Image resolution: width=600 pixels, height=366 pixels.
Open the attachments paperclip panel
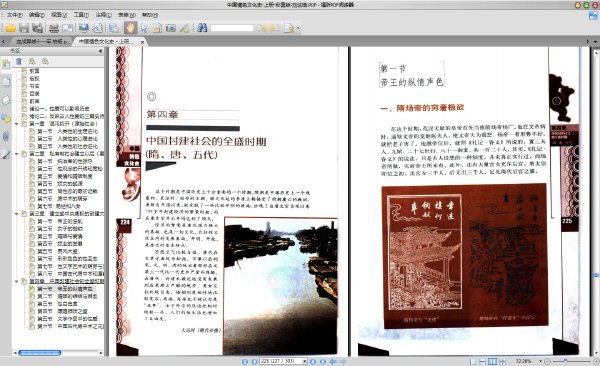pyautogui.click(x=6, y=137)
